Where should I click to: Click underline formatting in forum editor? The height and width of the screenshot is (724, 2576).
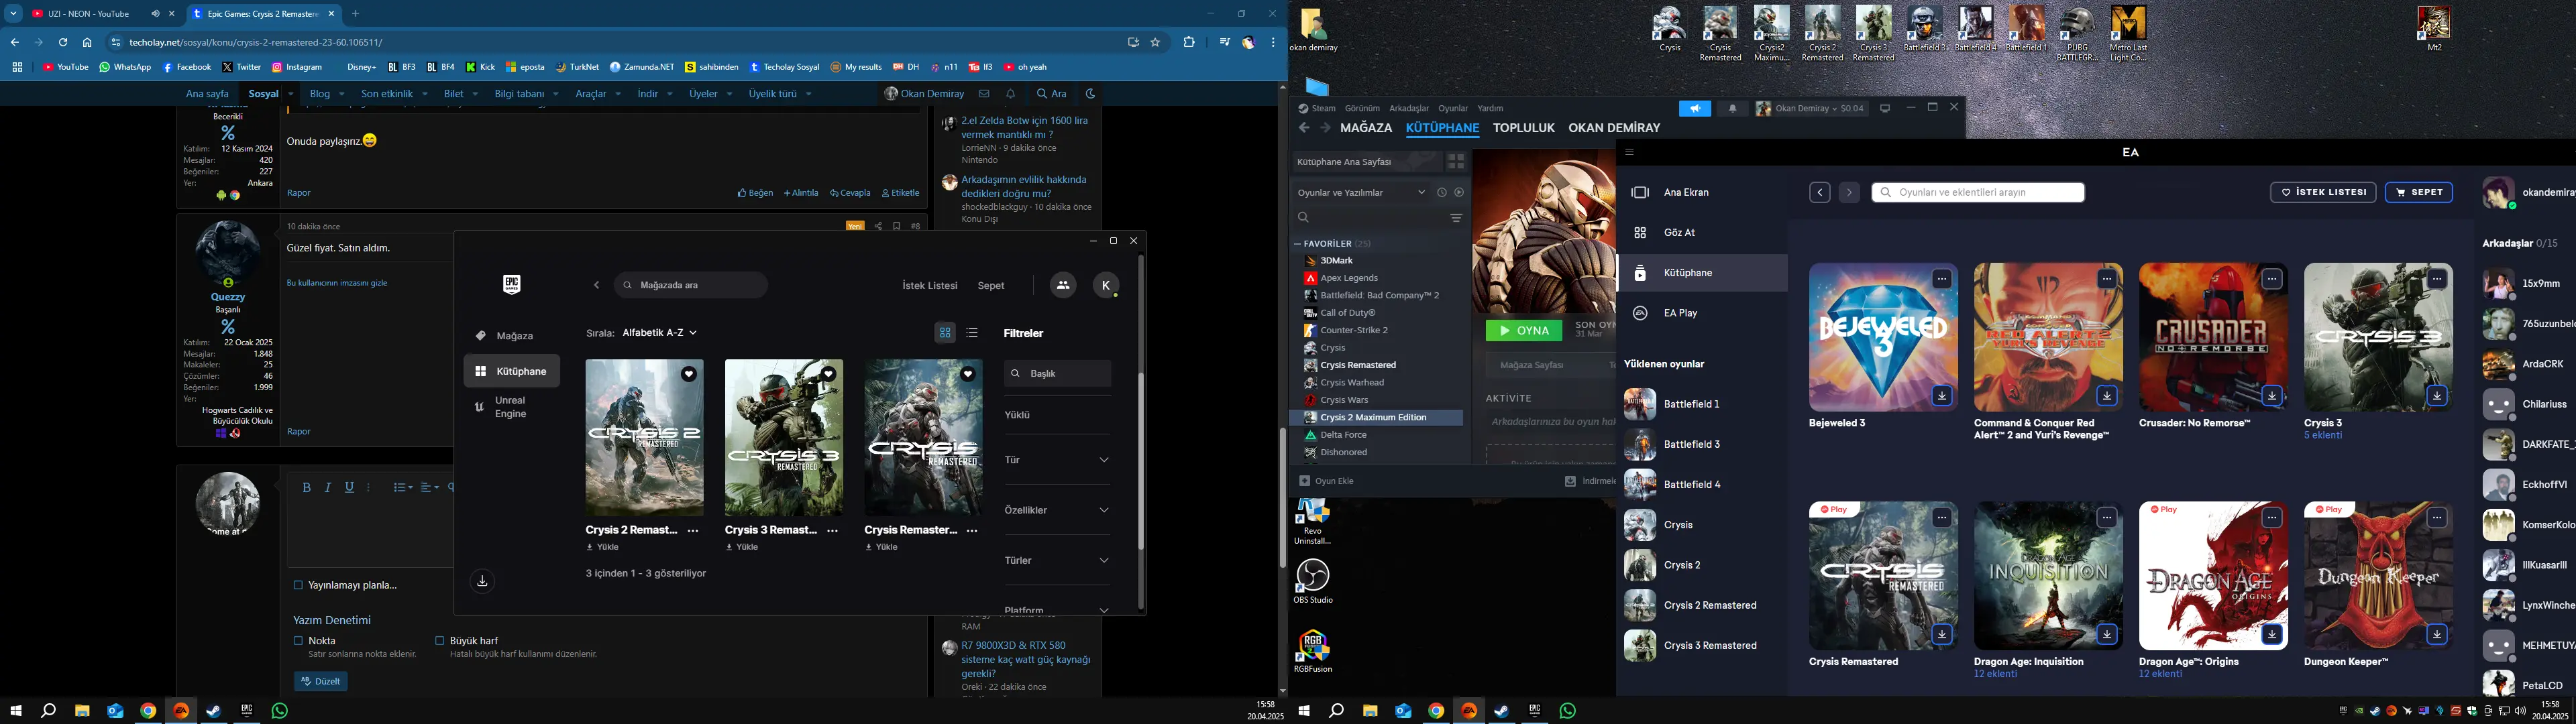click(349, 487)
